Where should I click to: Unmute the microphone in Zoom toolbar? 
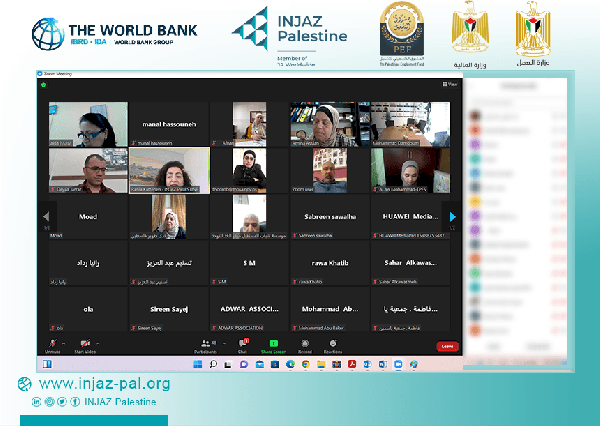tap(52, 346)
